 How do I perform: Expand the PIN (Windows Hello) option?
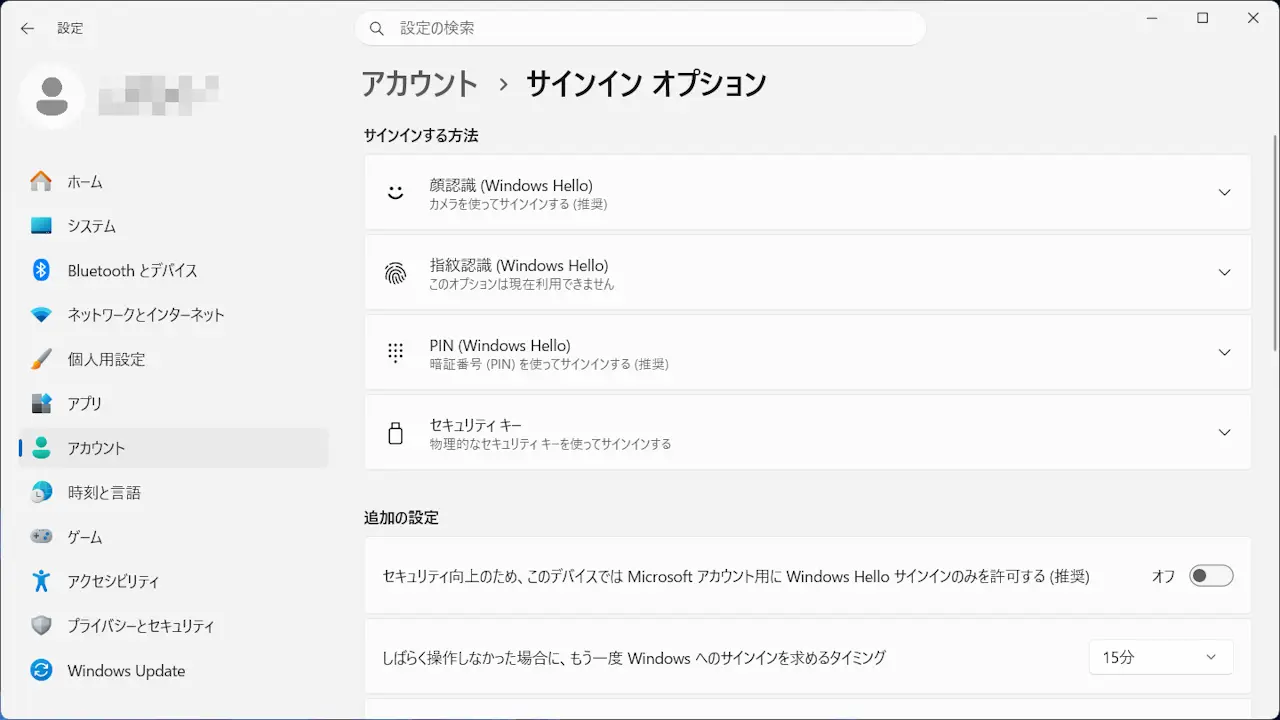[x=1224, y=352]
